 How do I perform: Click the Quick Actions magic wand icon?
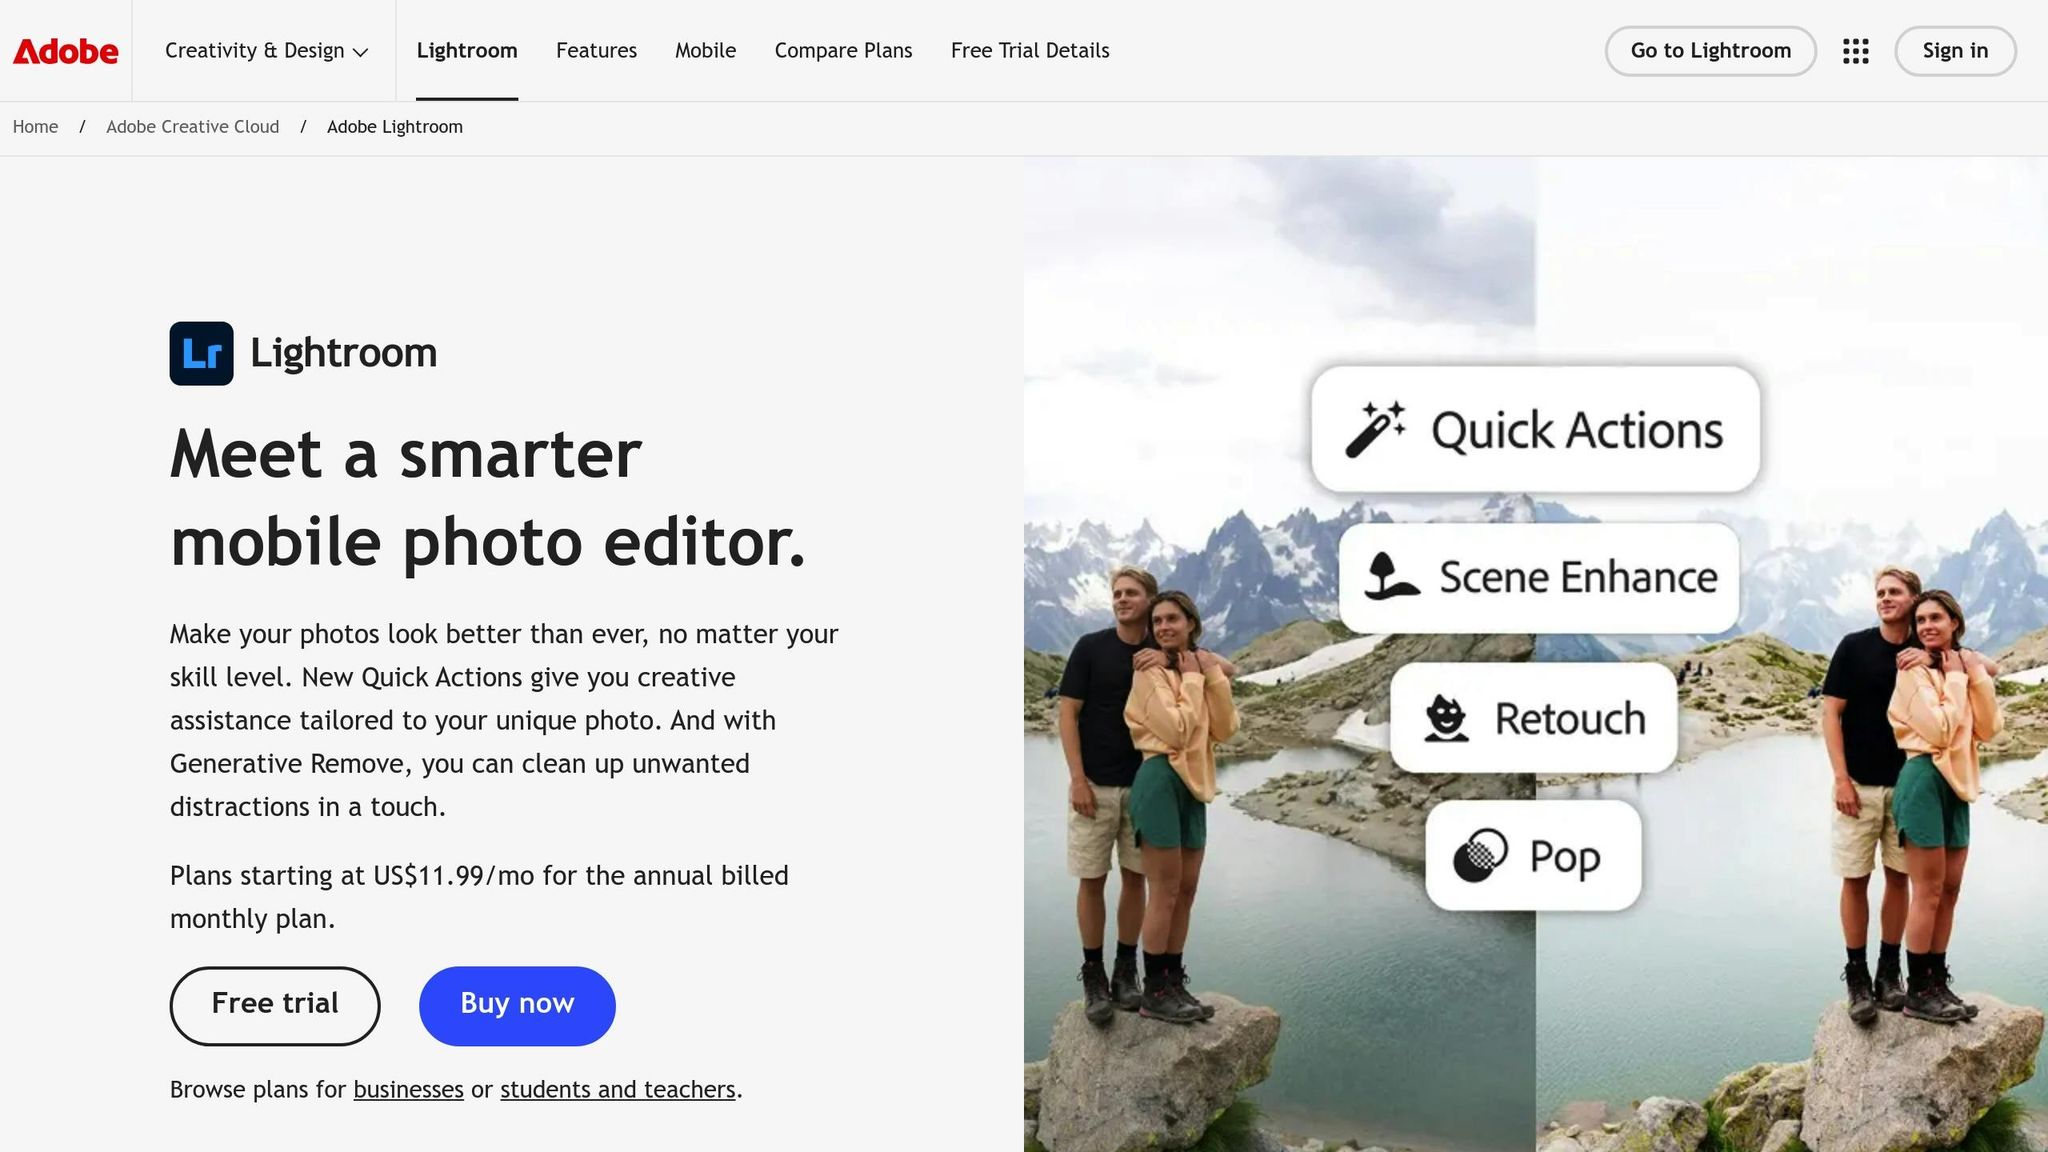[x=1375, y=429]
